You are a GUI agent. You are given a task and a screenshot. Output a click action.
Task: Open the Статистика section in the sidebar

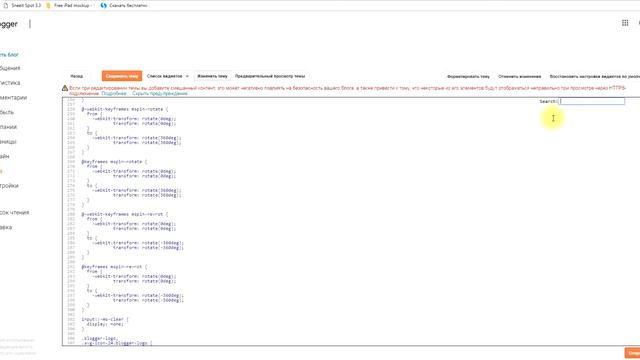coord(10,83)
